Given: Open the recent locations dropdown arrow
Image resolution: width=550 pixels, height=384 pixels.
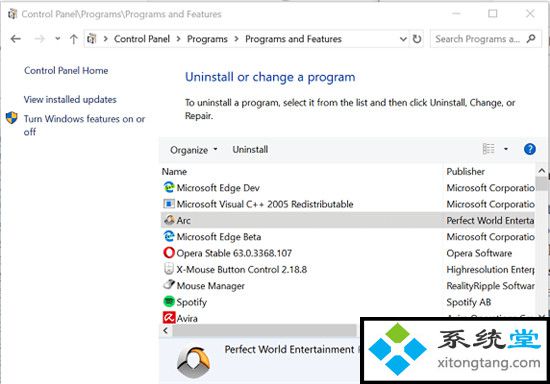Looking at the screenshot, I should (58, 39).
